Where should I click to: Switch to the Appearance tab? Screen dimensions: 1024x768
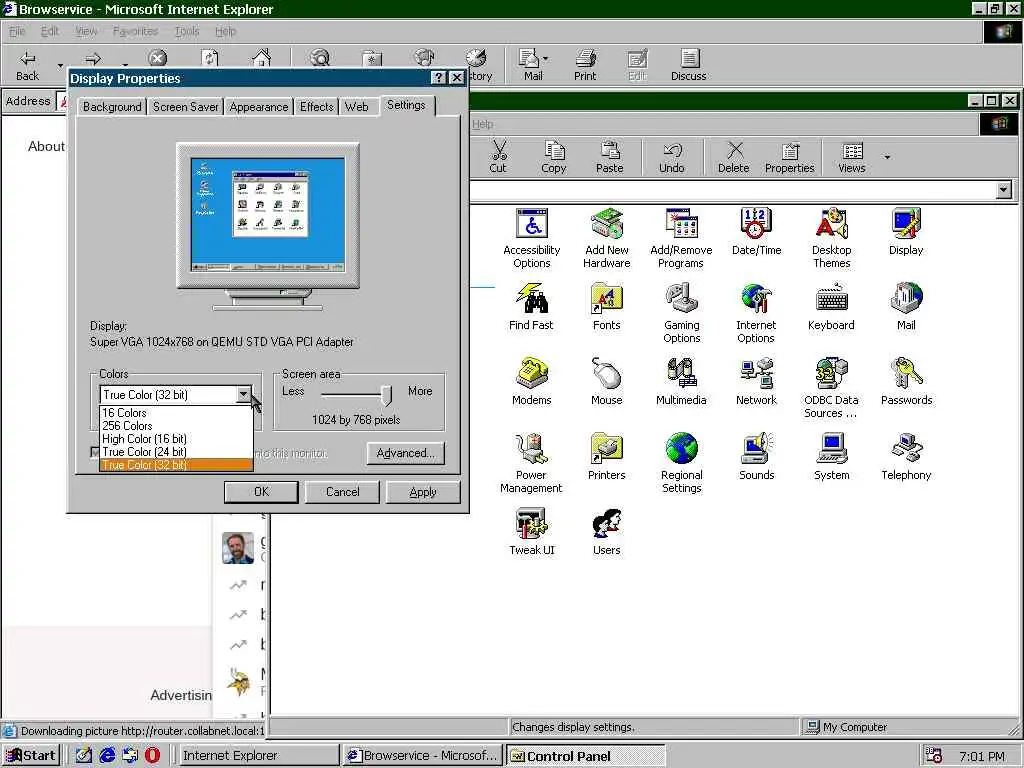(x=259, y=106)
